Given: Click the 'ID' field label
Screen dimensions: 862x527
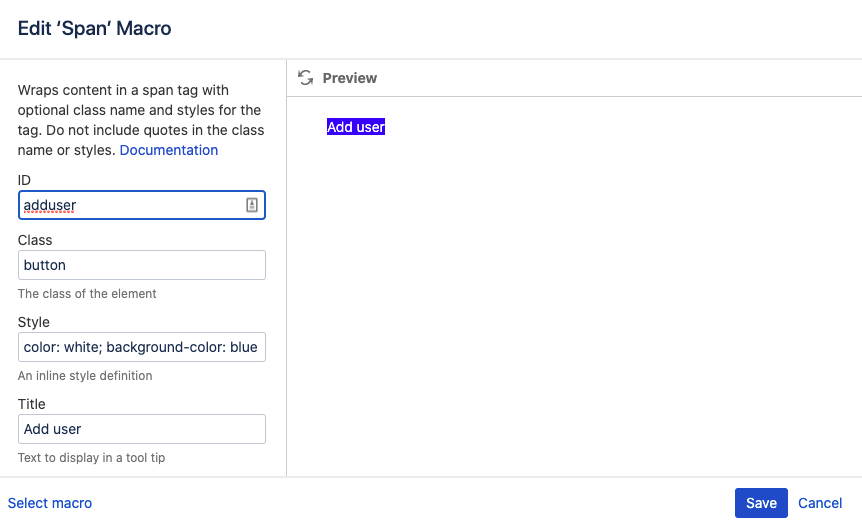Looking at the screenshot, I should (x=25, y=179).
